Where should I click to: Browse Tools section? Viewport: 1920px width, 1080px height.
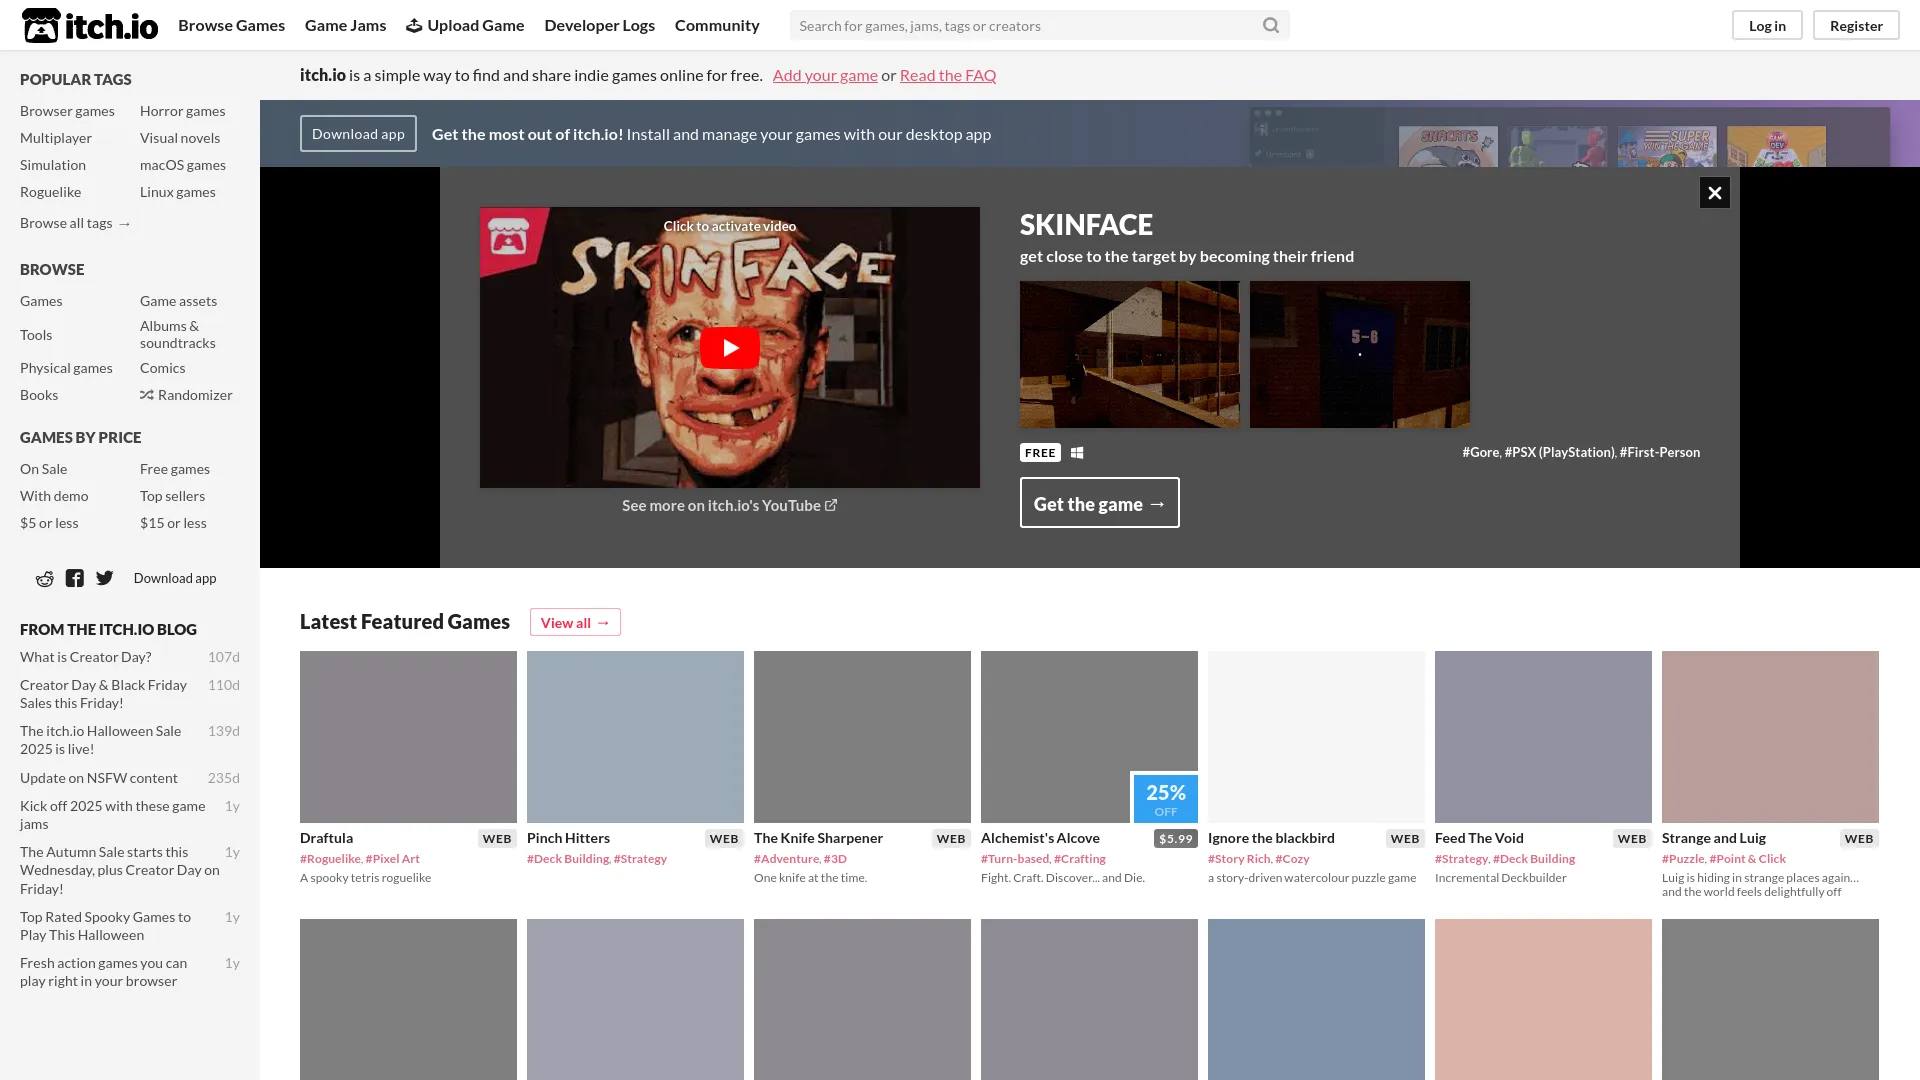pyautogui.click(x=36, y=335)
